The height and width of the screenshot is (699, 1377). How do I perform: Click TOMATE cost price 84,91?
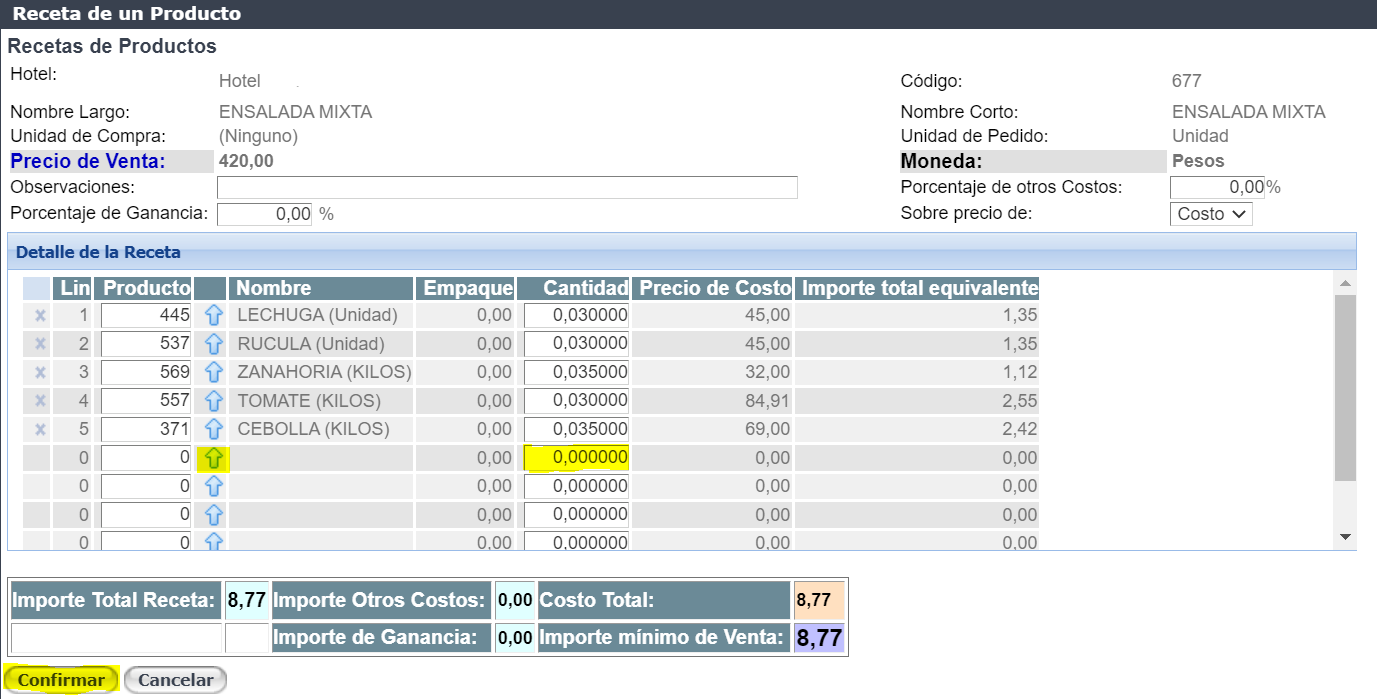tap(767, 401)
